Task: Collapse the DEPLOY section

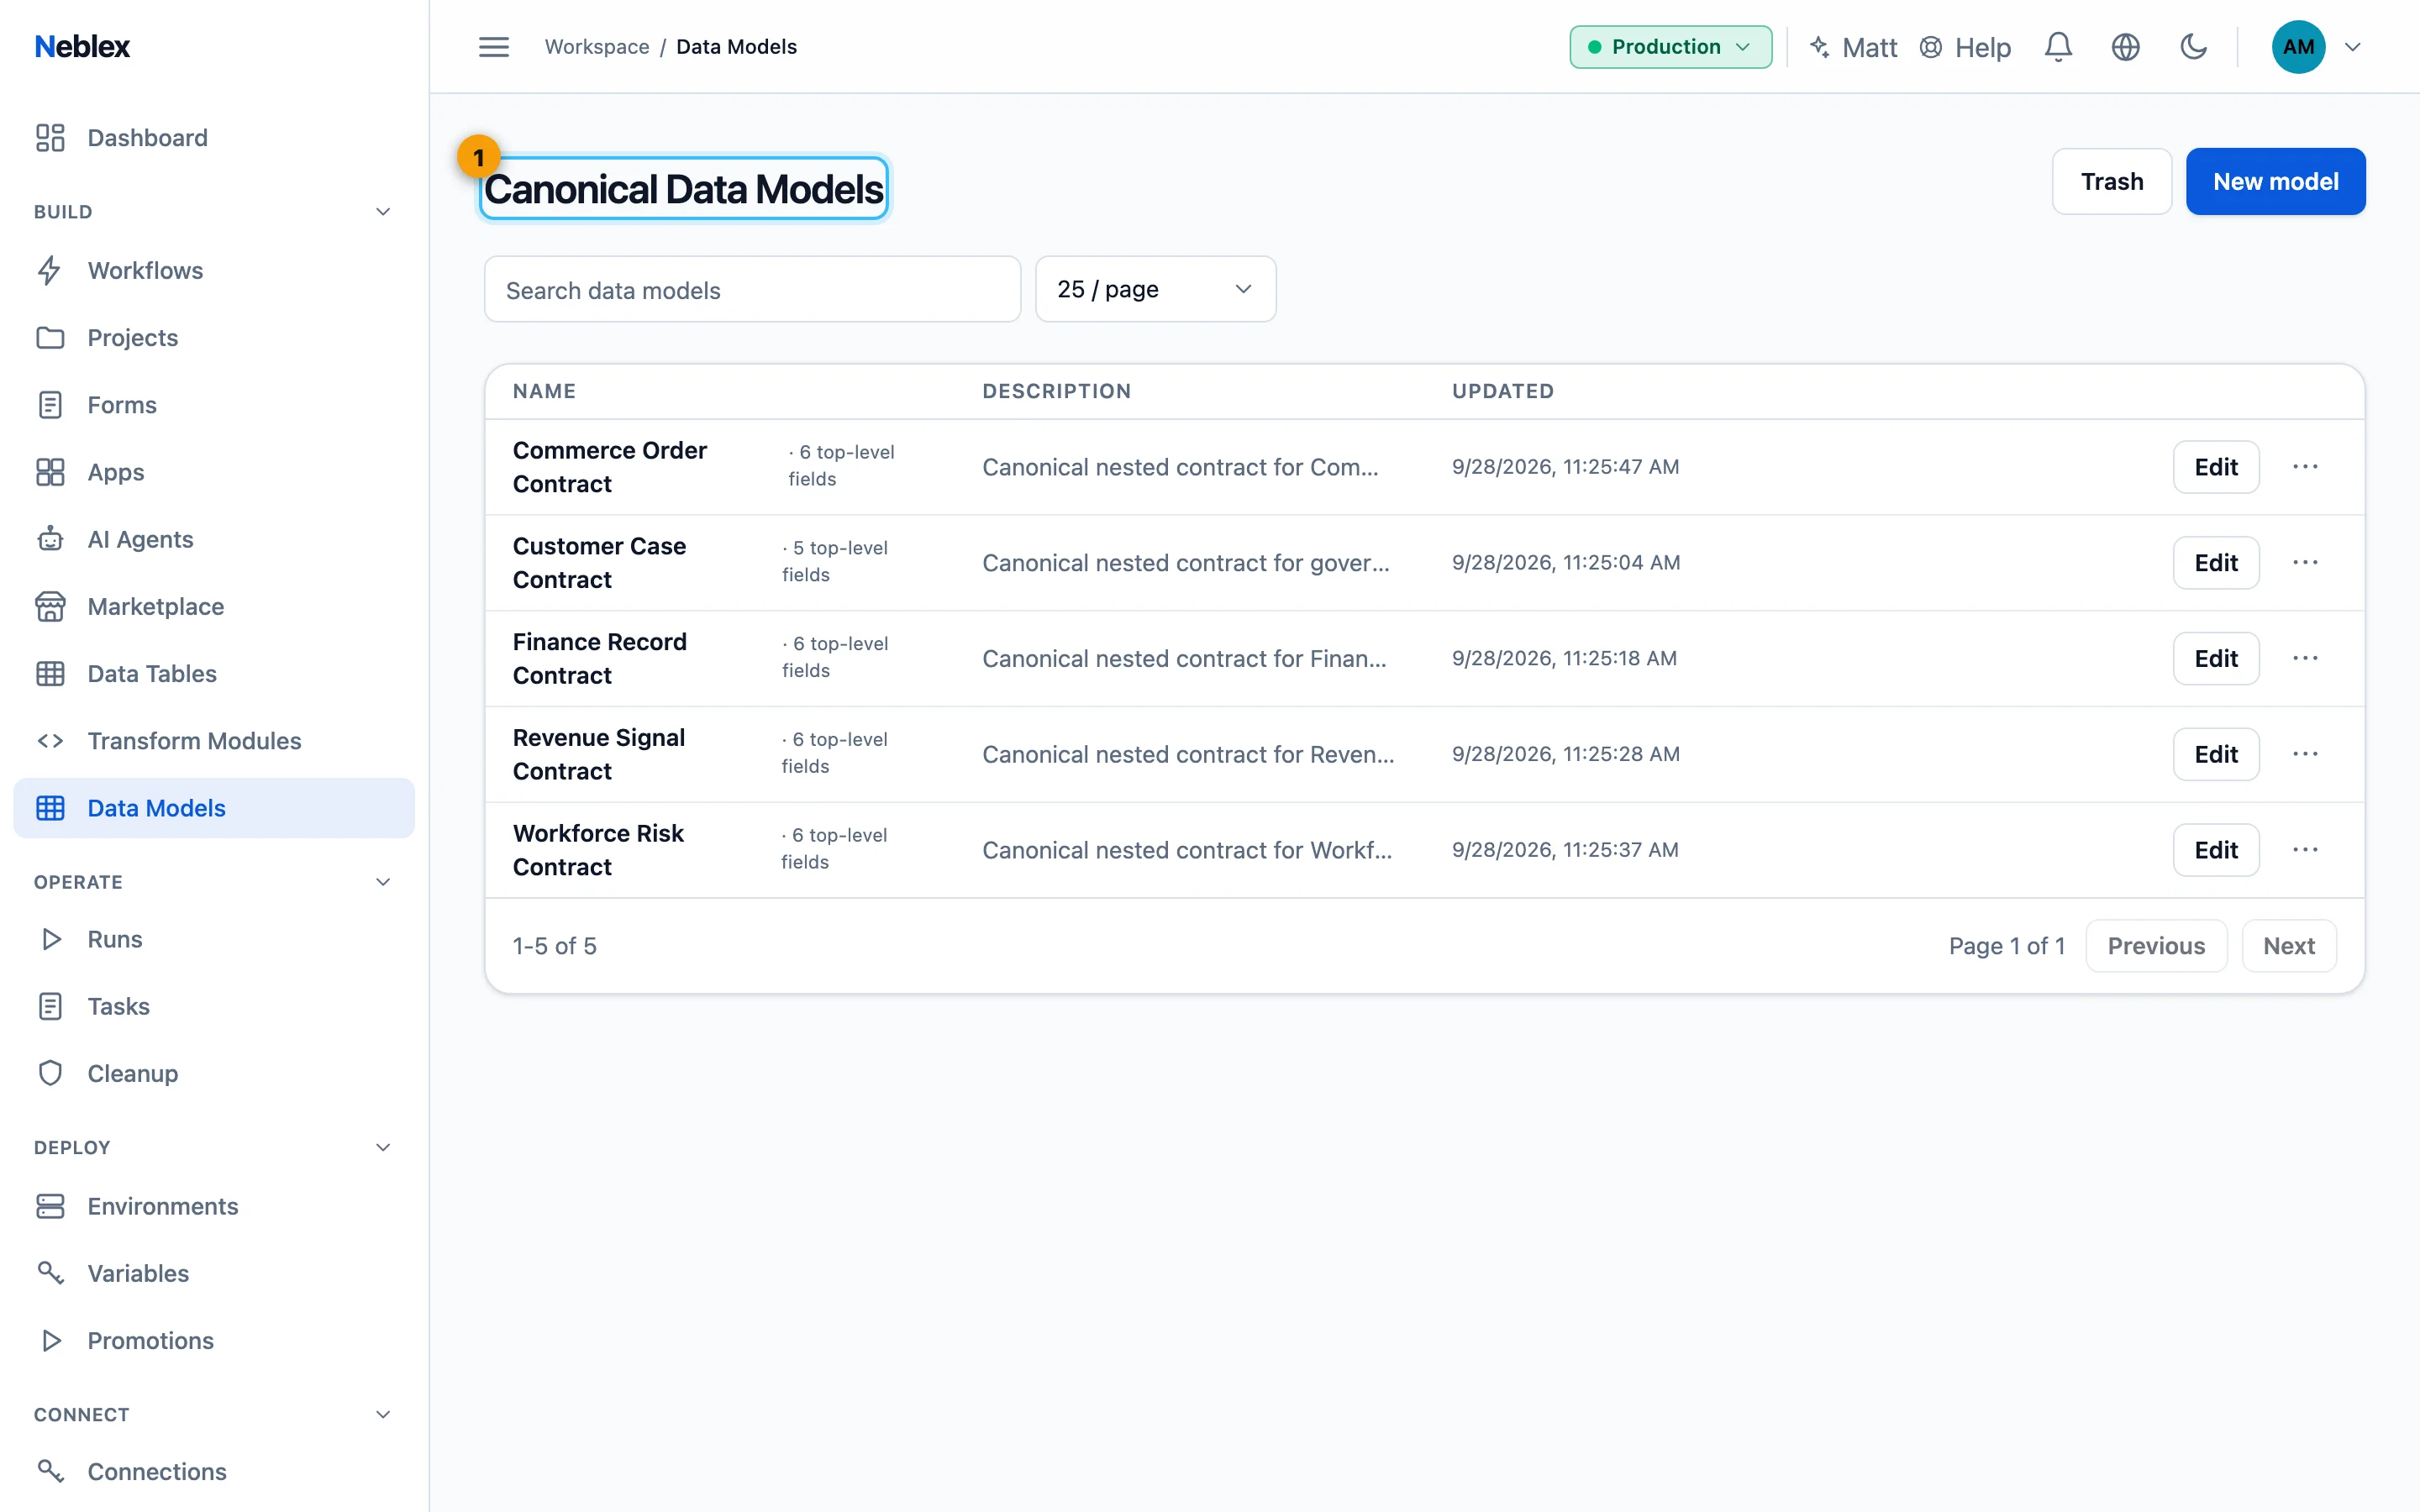Action: point(383,1147)
